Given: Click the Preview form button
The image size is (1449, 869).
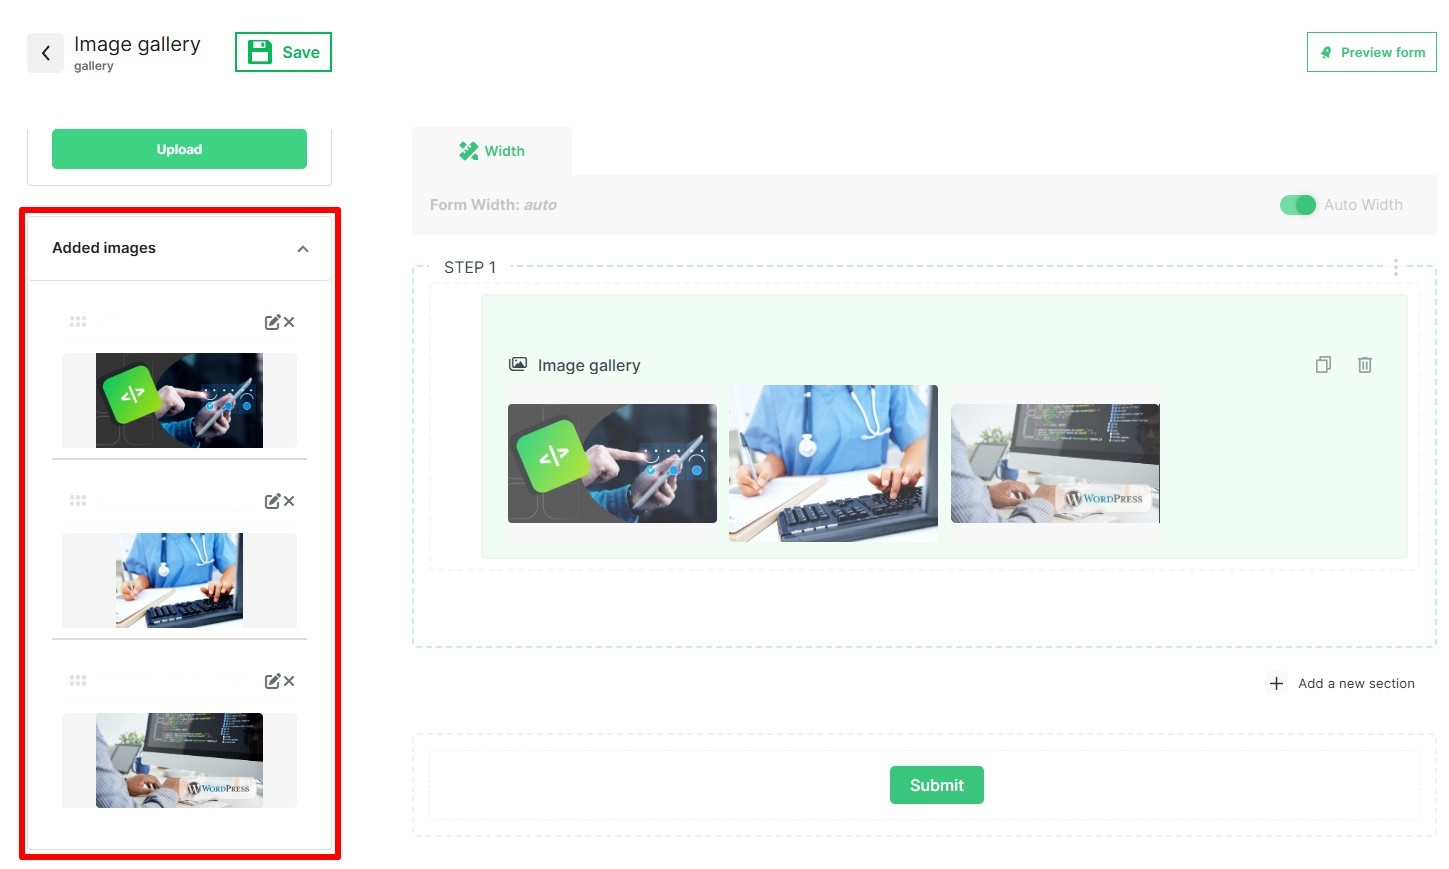Looking at the screenshot, I should pos(1371,52).
